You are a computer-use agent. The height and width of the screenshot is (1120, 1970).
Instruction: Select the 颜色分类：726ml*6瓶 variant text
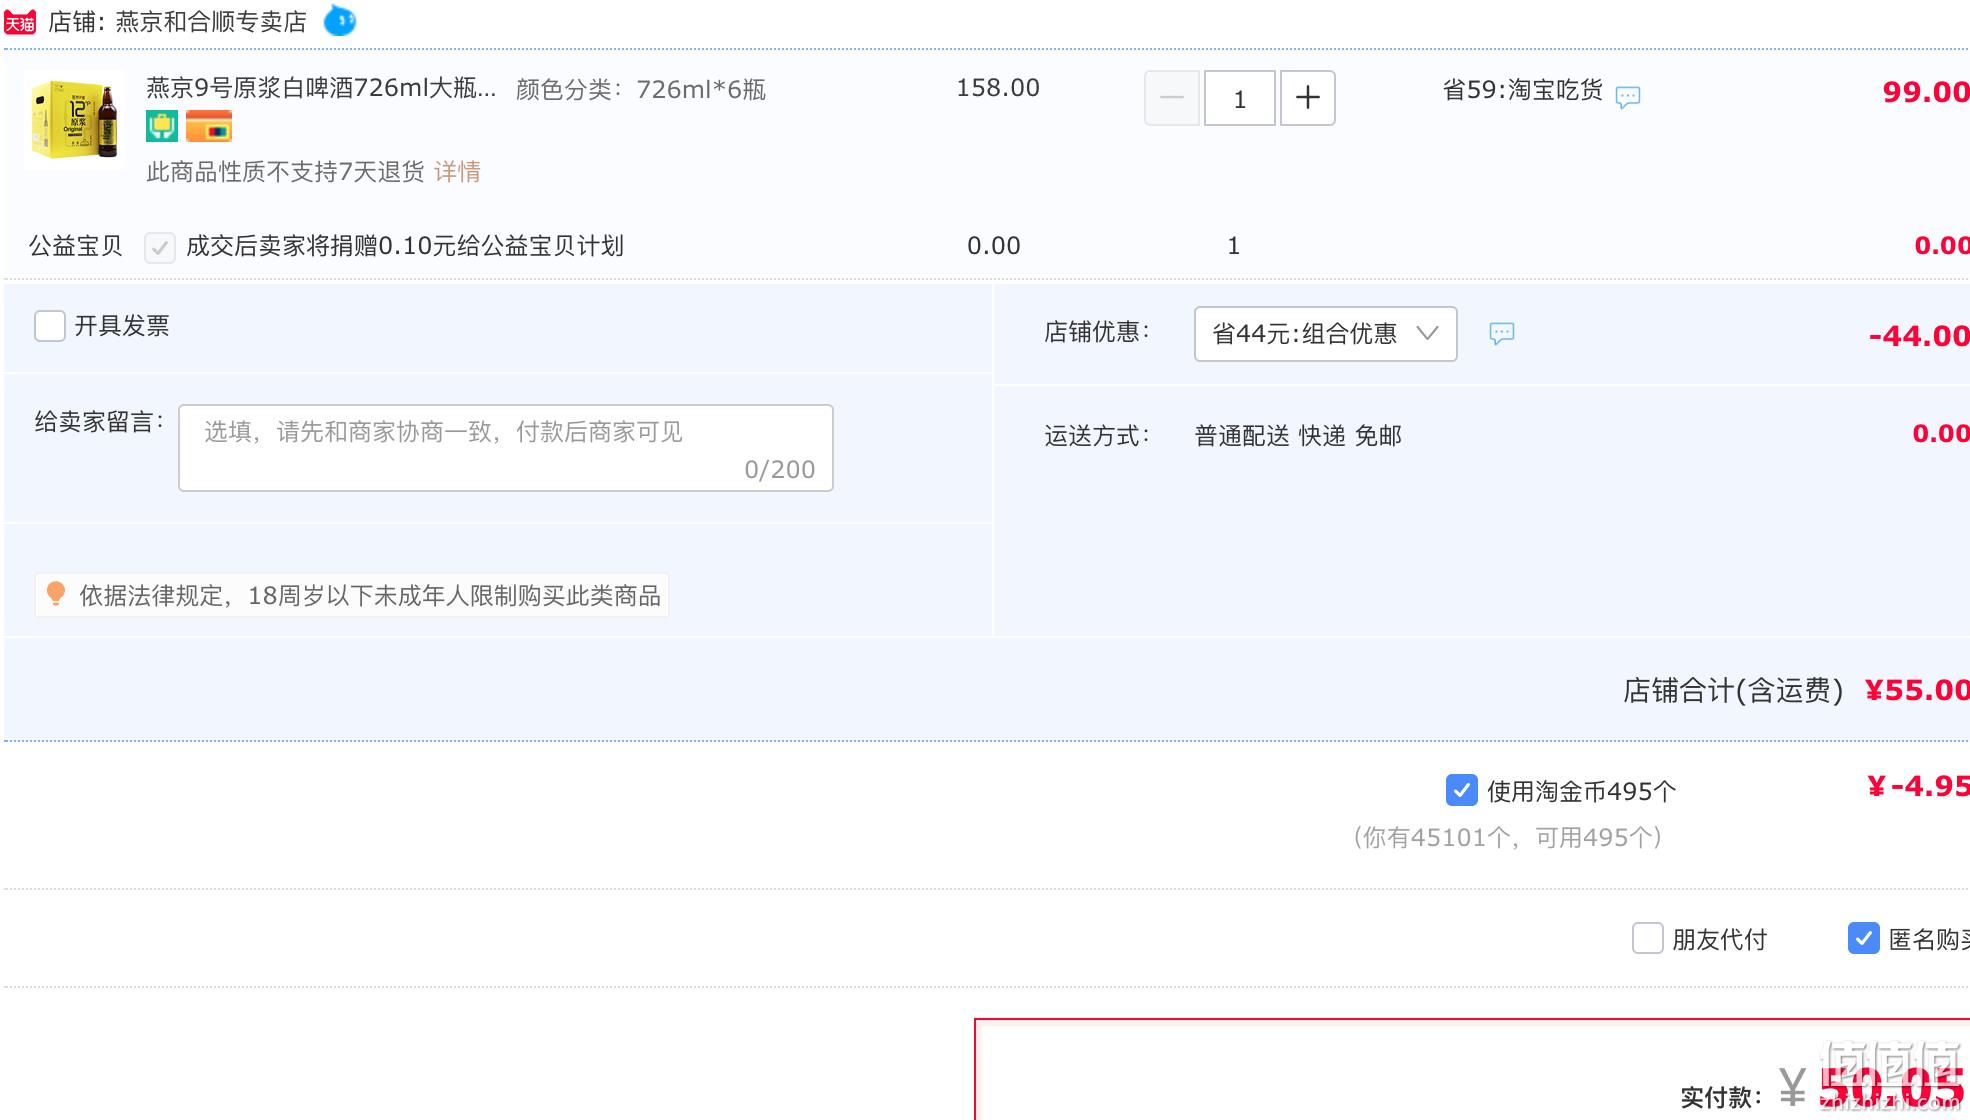[641, 90]
